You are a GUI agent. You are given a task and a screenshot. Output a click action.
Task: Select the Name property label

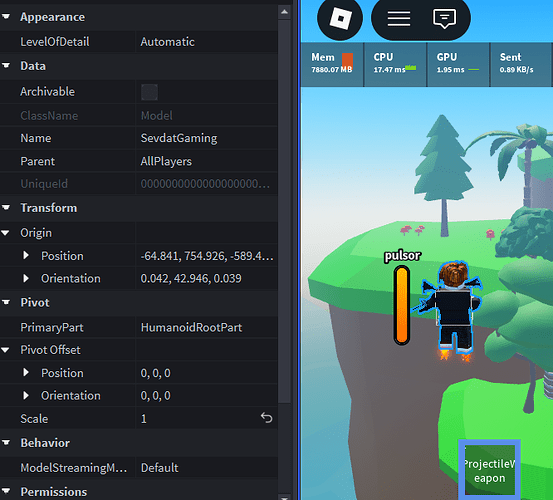36,138
